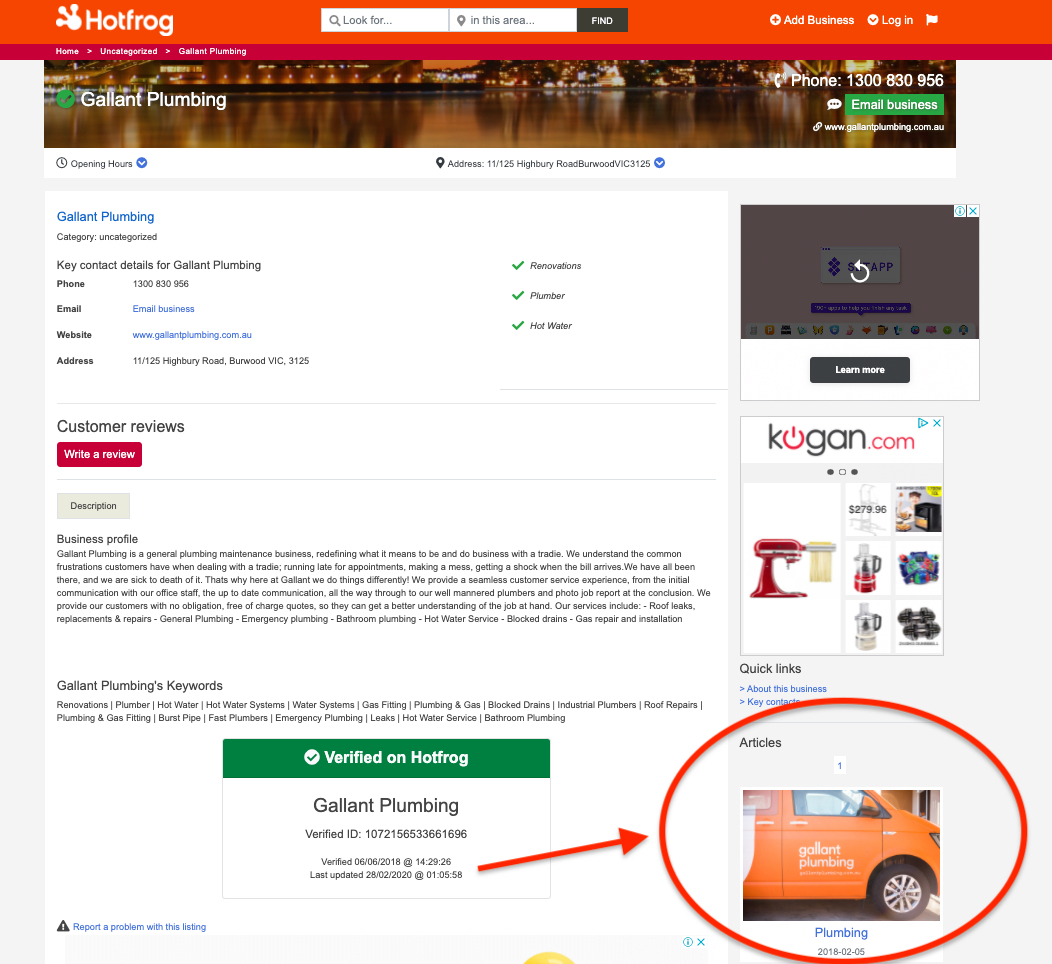This screenshot has width=1052, height=964.
Task: Click the Write a review button
Action: click(x=99, y=454)
